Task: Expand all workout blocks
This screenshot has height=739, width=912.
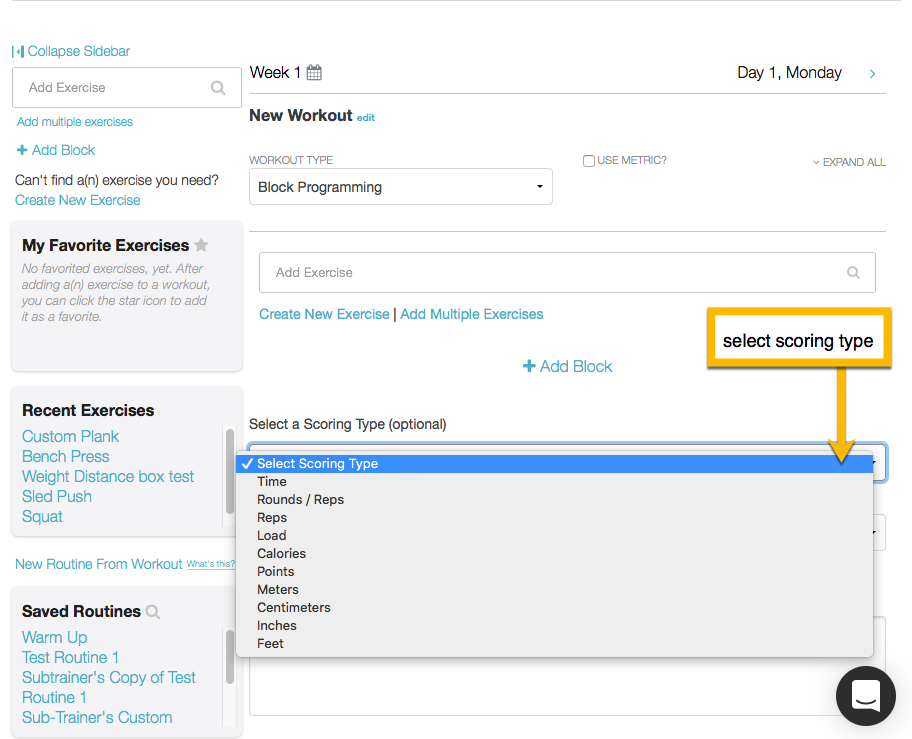Action: 849,162
